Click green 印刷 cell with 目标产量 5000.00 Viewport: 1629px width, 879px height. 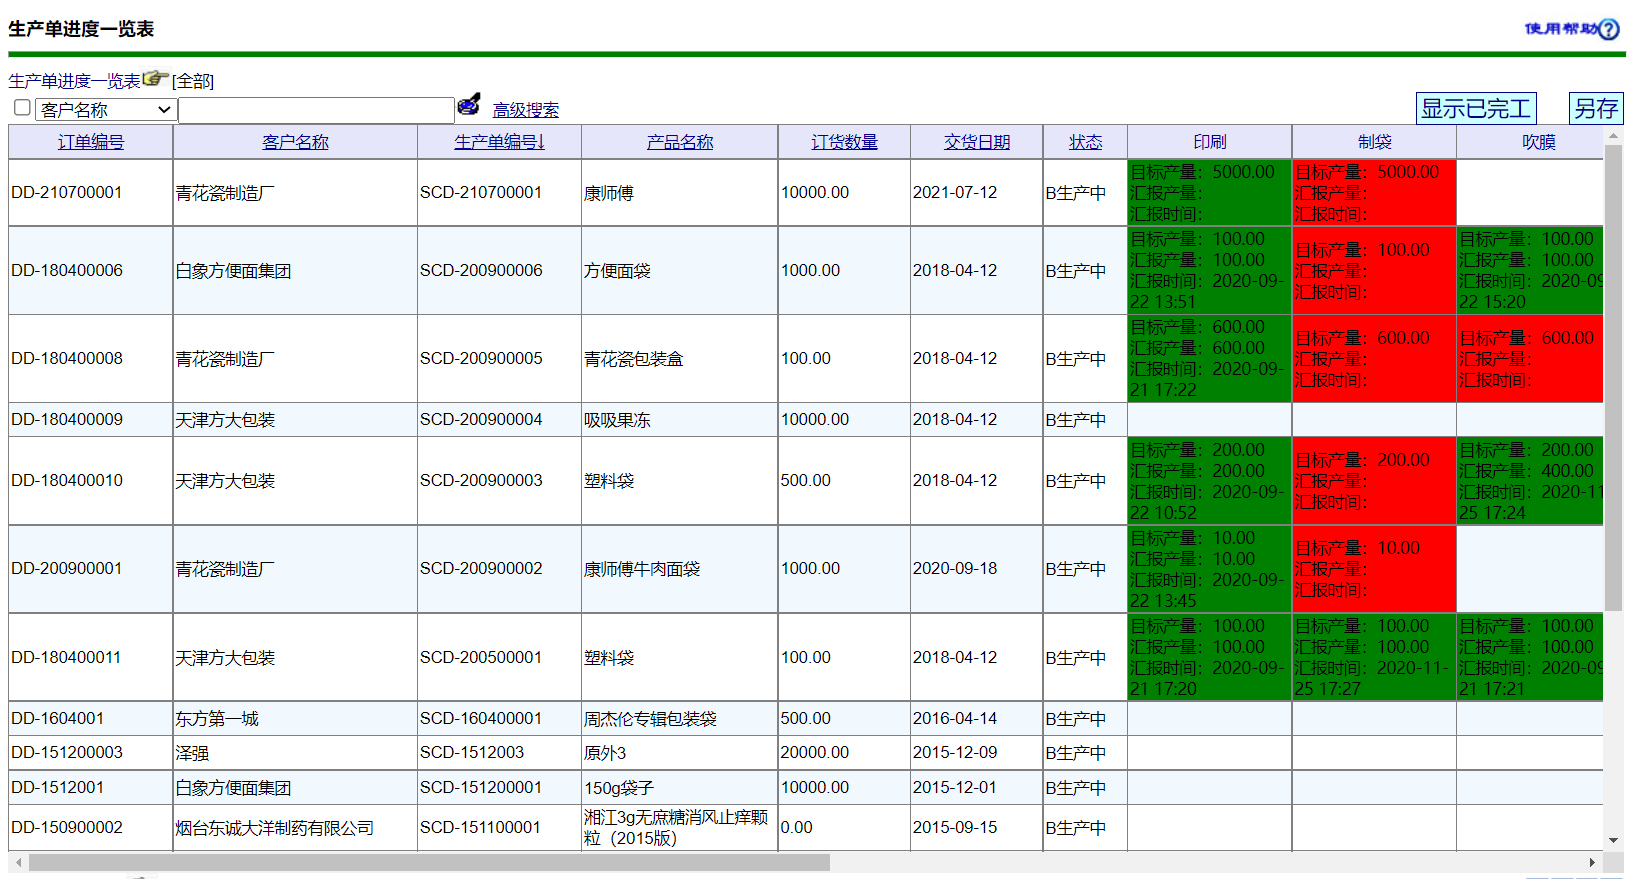pyautogui.click(x=1210, y=193)
